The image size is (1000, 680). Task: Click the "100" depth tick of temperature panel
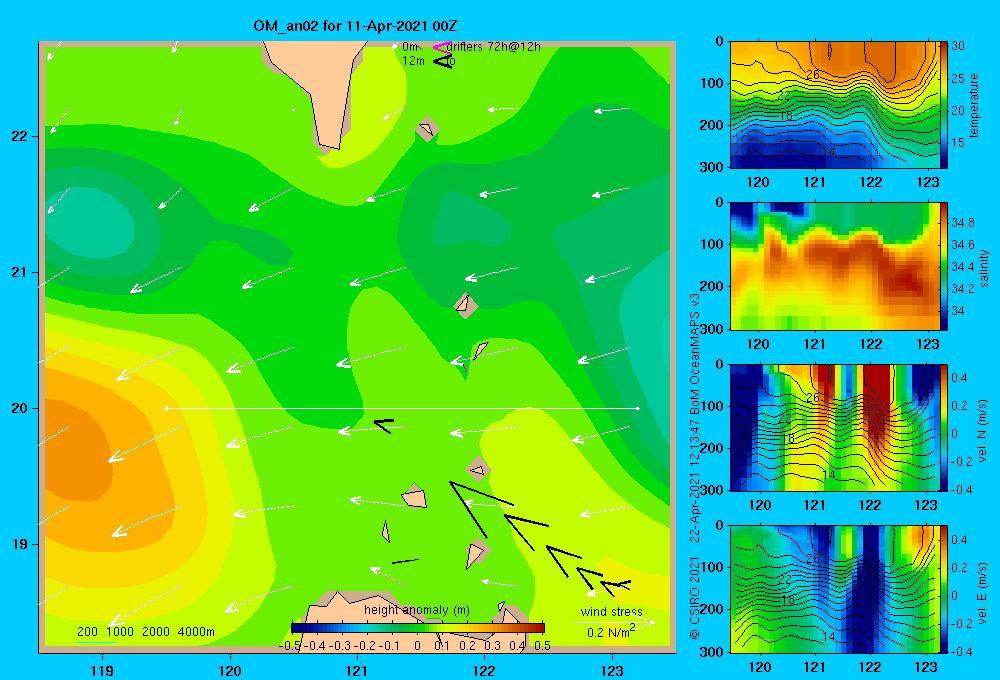(711, 83)
